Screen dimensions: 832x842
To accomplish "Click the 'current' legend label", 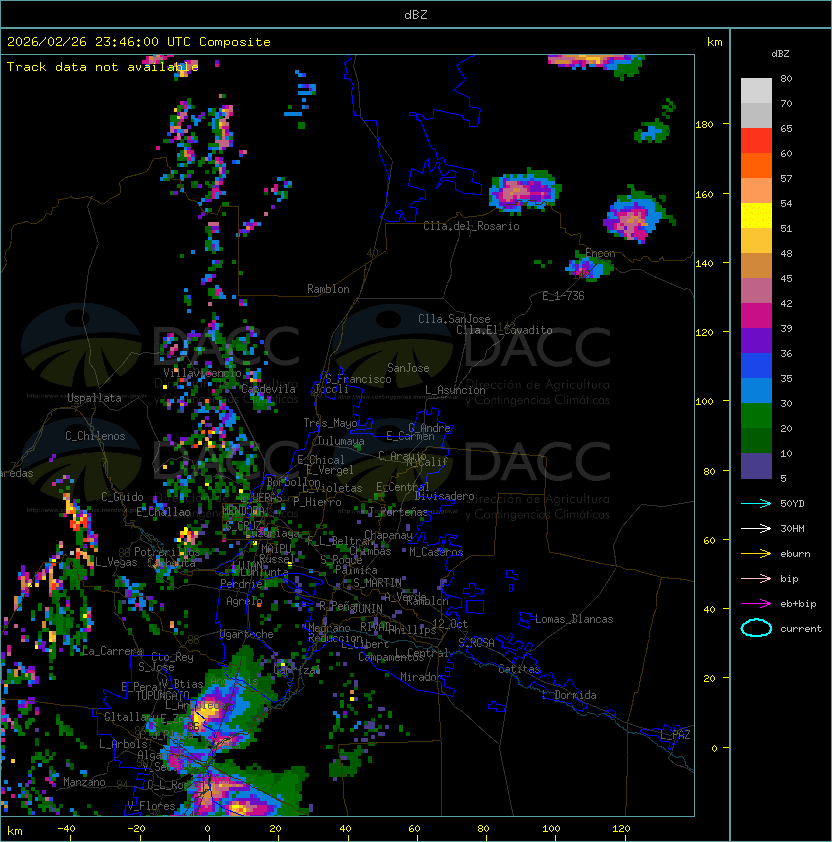I will point(801,629).
